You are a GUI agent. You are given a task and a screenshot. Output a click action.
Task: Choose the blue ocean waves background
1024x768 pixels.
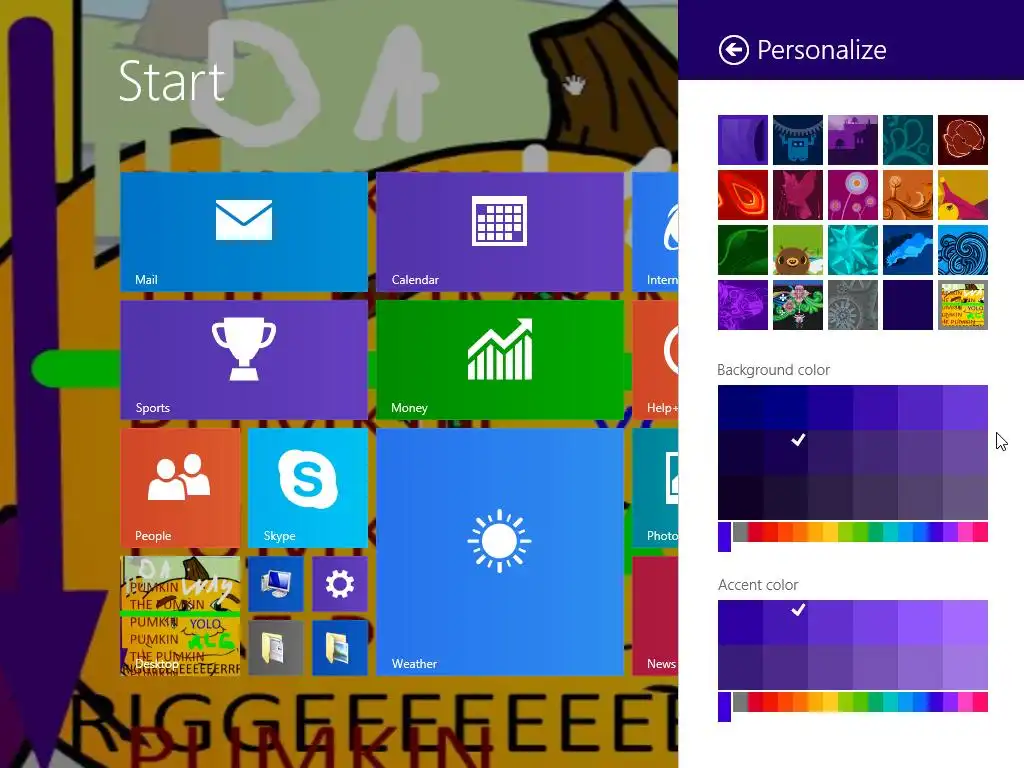(963, 250)
